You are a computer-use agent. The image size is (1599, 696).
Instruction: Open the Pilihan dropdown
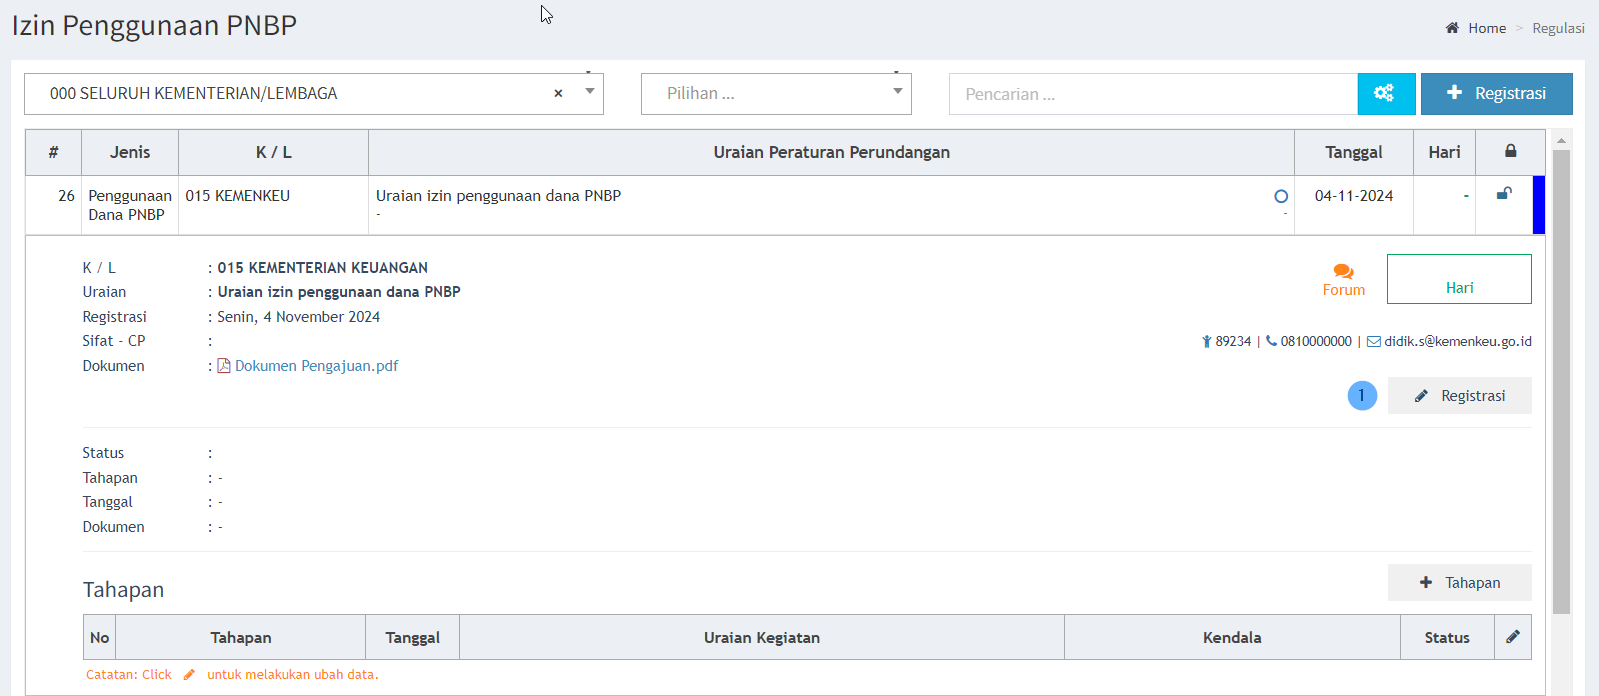click(x=776, y=94)
